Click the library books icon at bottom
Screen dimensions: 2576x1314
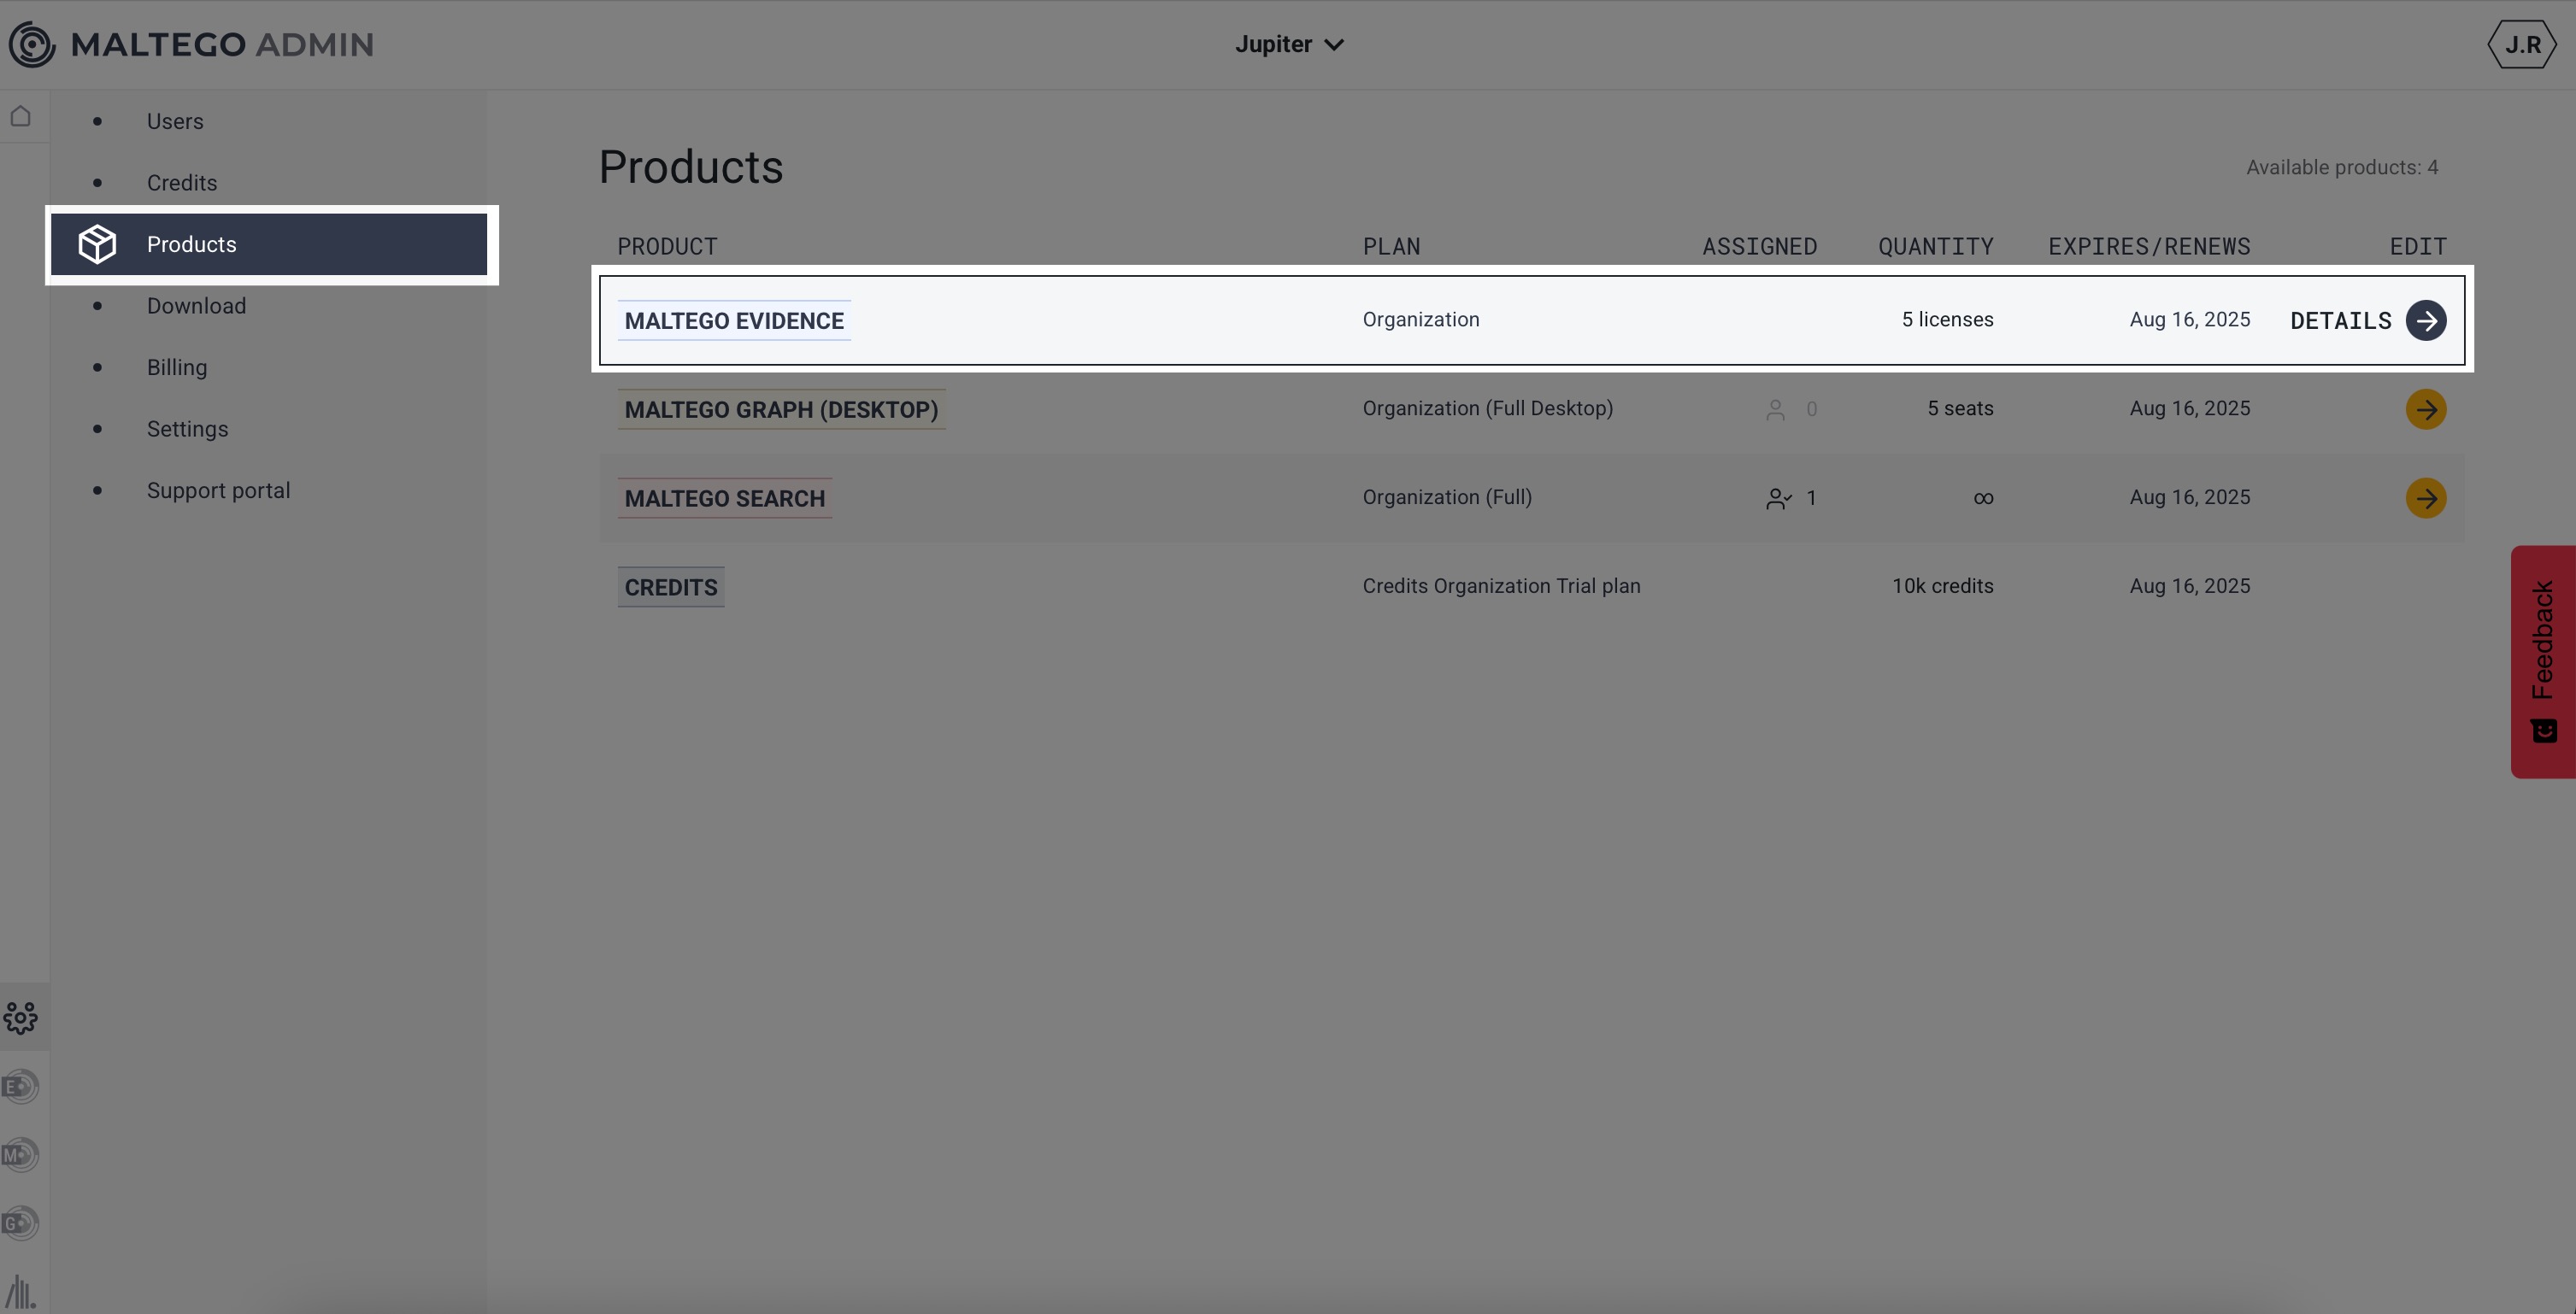pos(21,1291)
